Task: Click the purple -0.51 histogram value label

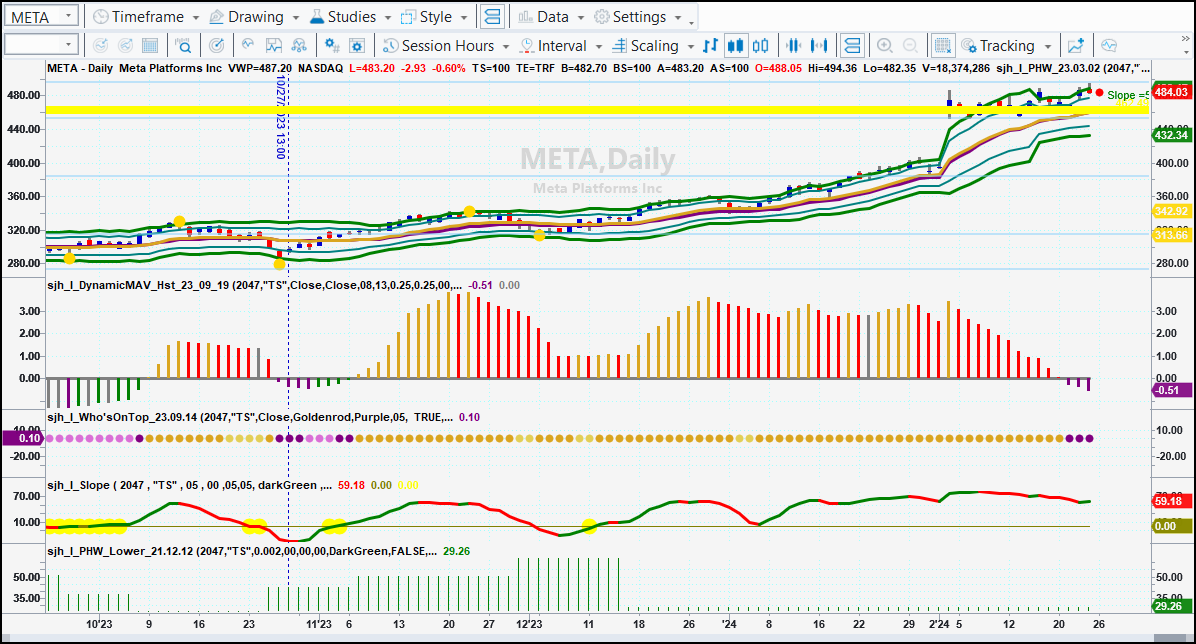Action: point(1171,390)
